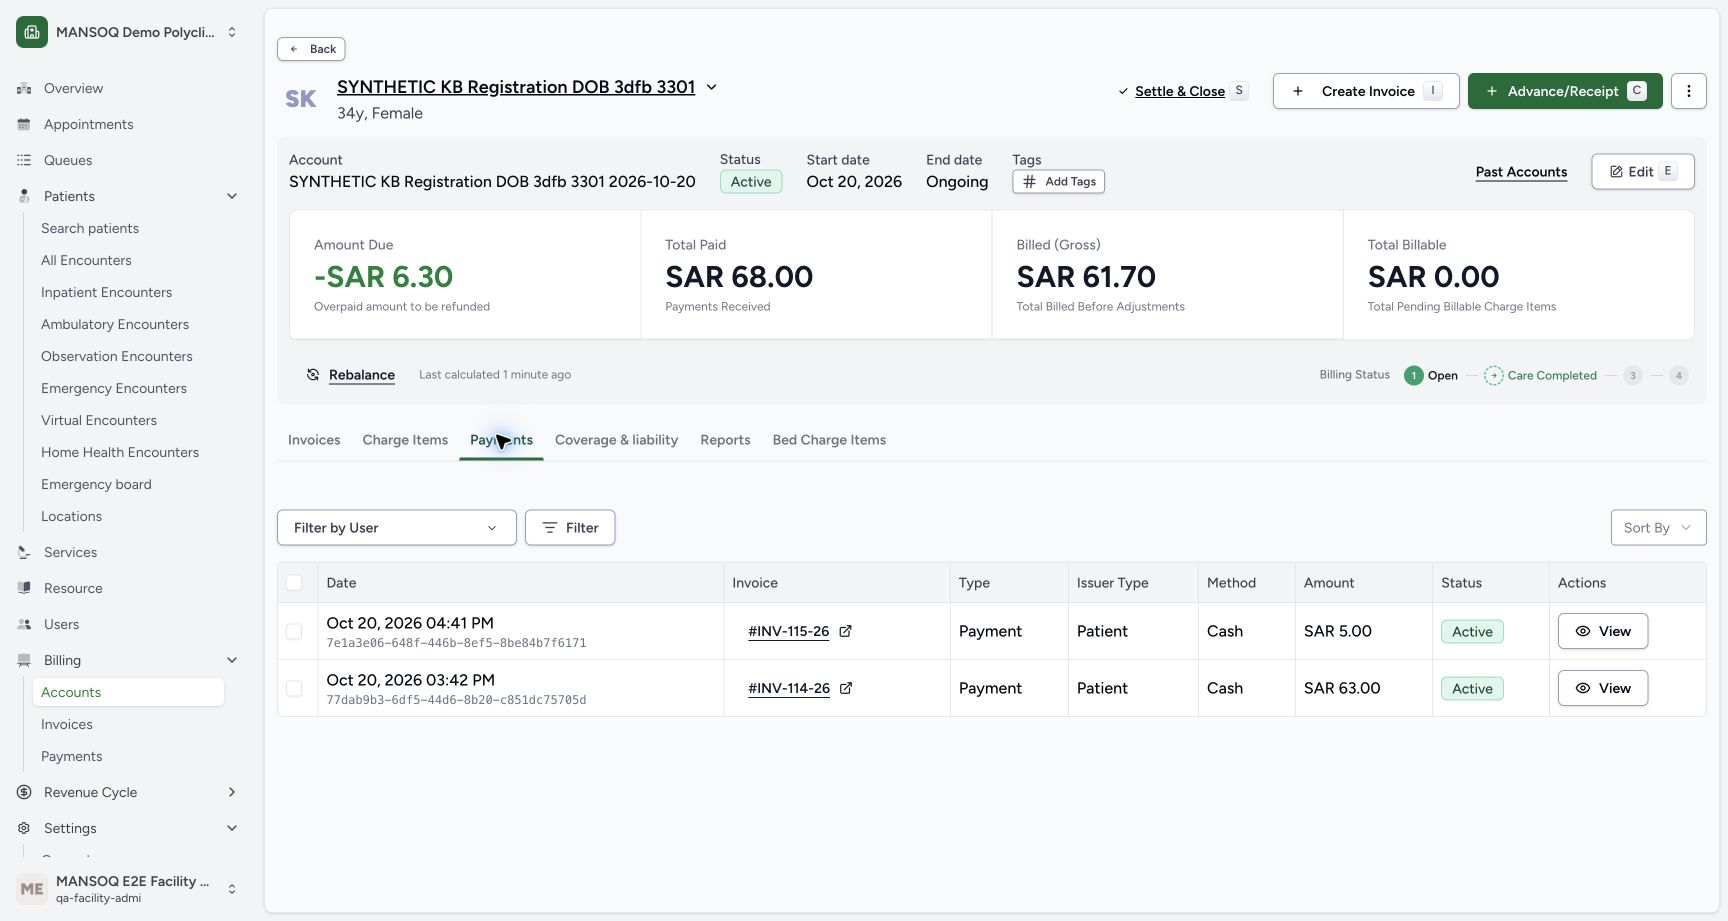Viewport: 1728px width, 921px height.
Task: View the SAR 63.00 payment
Action: tap(1603, 688)
